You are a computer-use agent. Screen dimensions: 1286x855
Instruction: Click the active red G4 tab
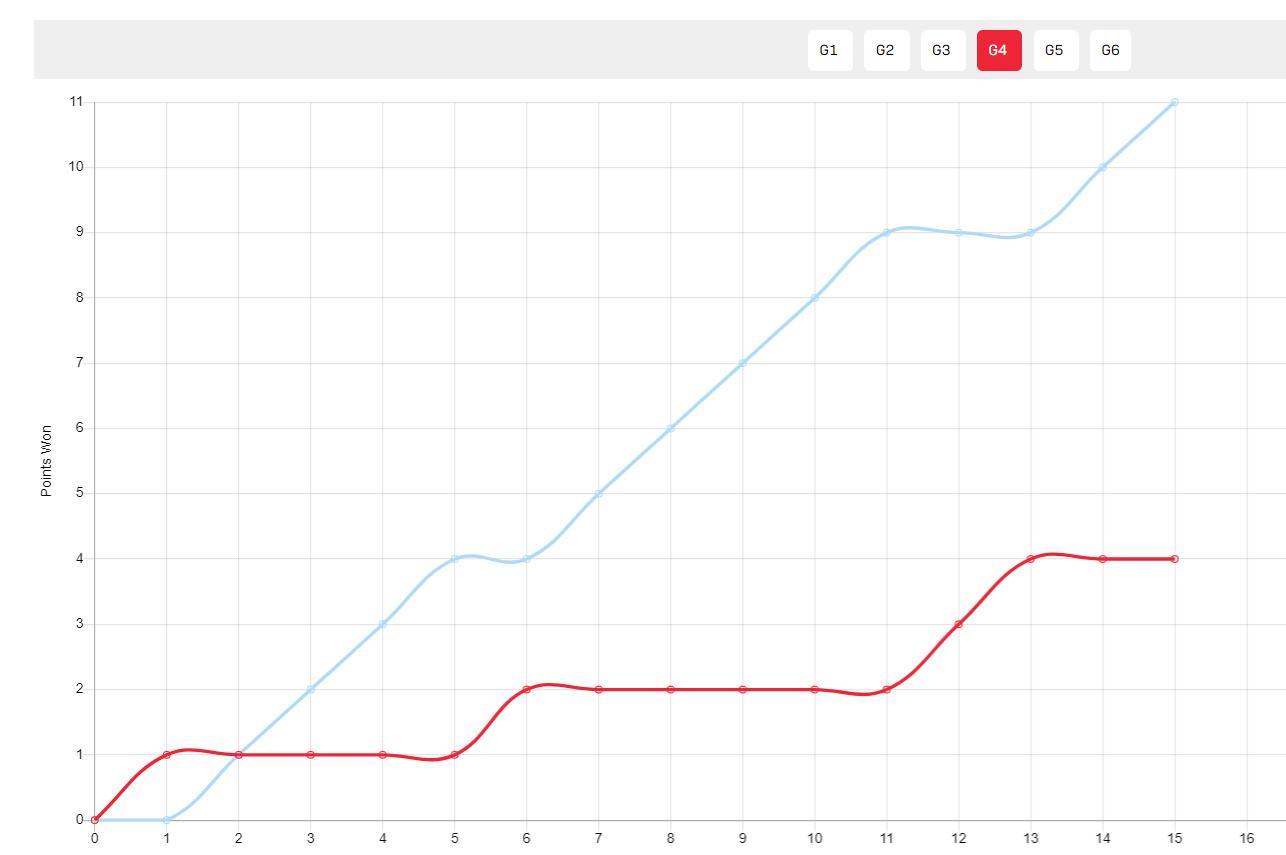[x=998, y=50]
